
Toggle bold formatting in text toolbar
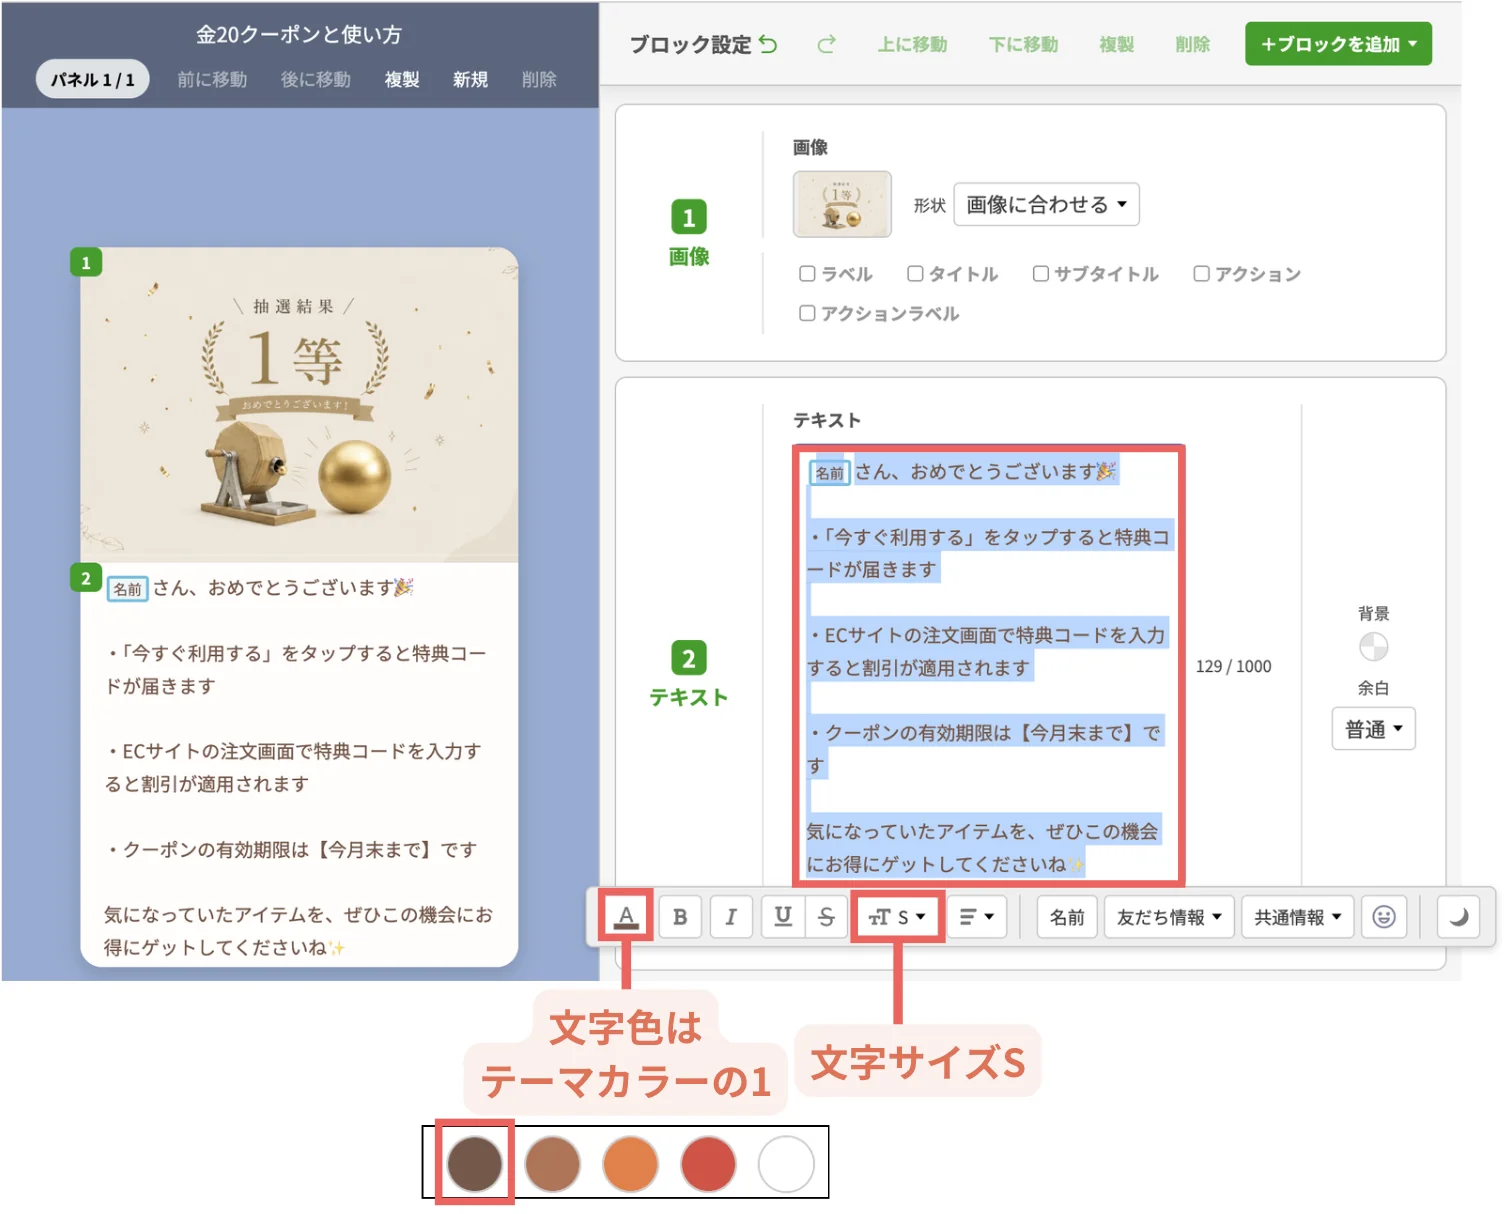(680, 917)
